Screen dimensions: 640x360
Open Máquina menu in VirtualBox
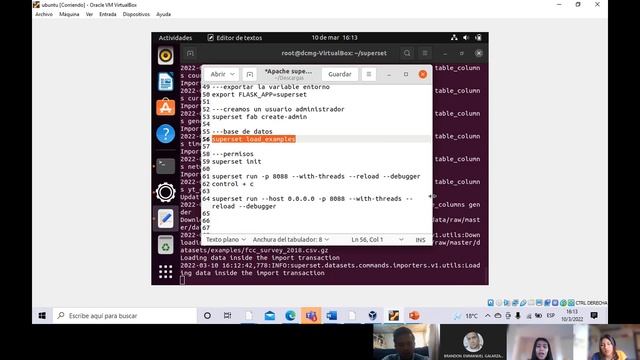coord(69,14)
